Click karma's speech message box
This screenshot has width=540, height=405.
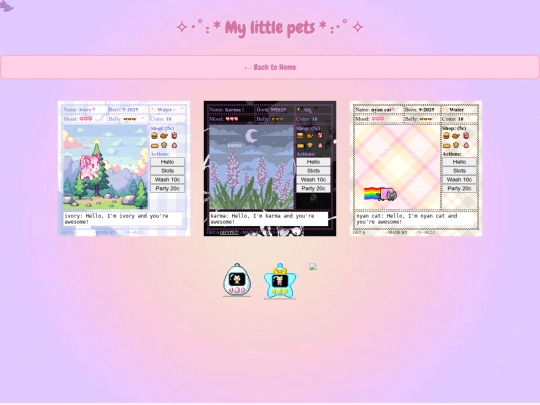click(269, 219)
